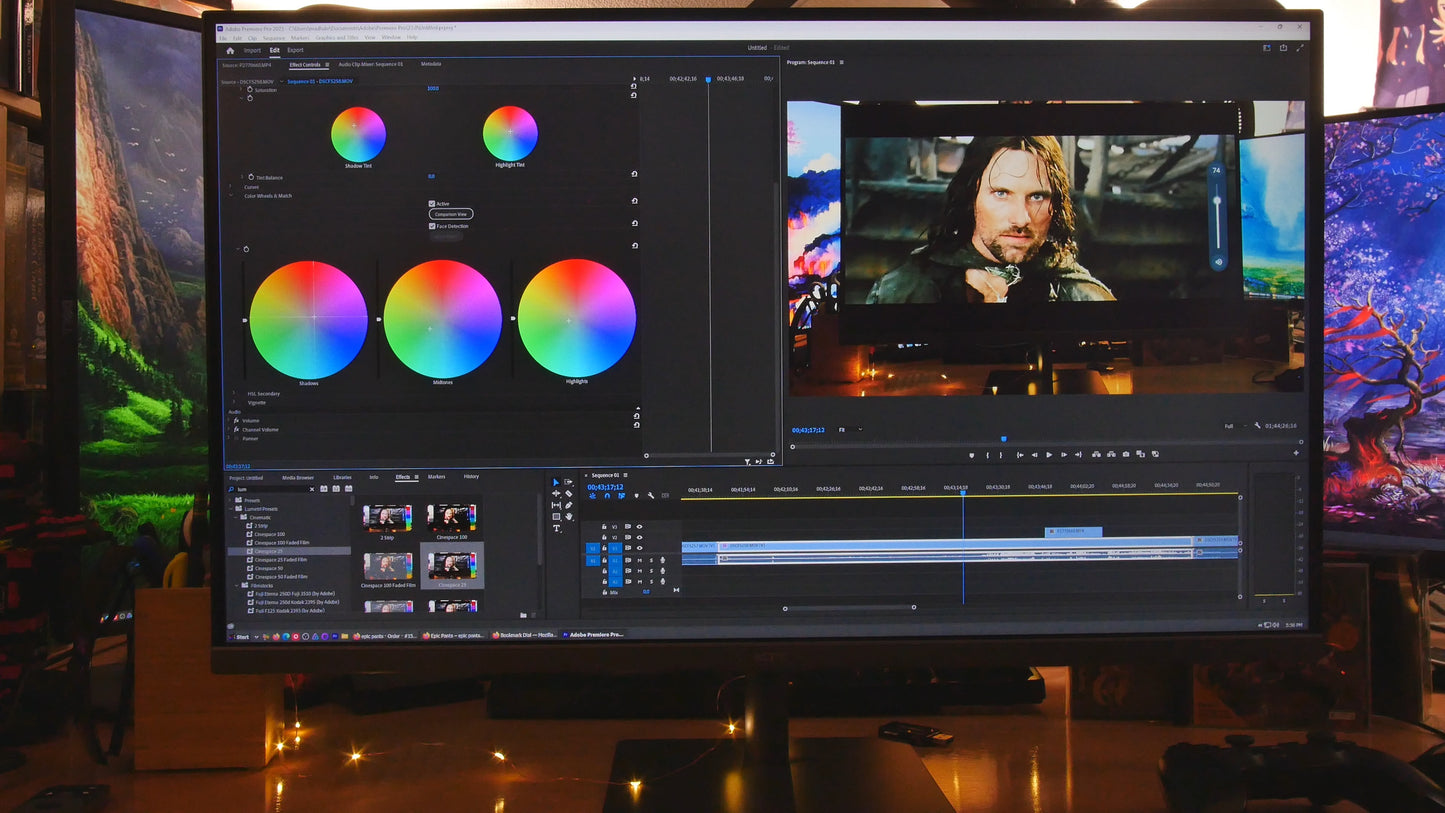Select the Ripple Edit tool
The height and width of the screenshot is (813, 1445).
tap(556, 494)
